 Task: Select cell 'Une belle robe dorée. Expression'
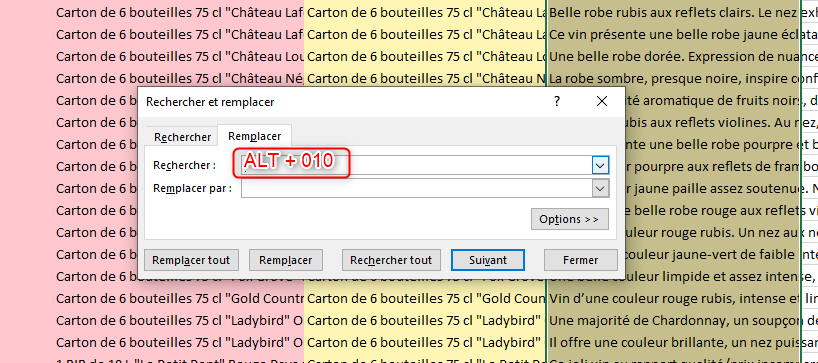(673, 56)
